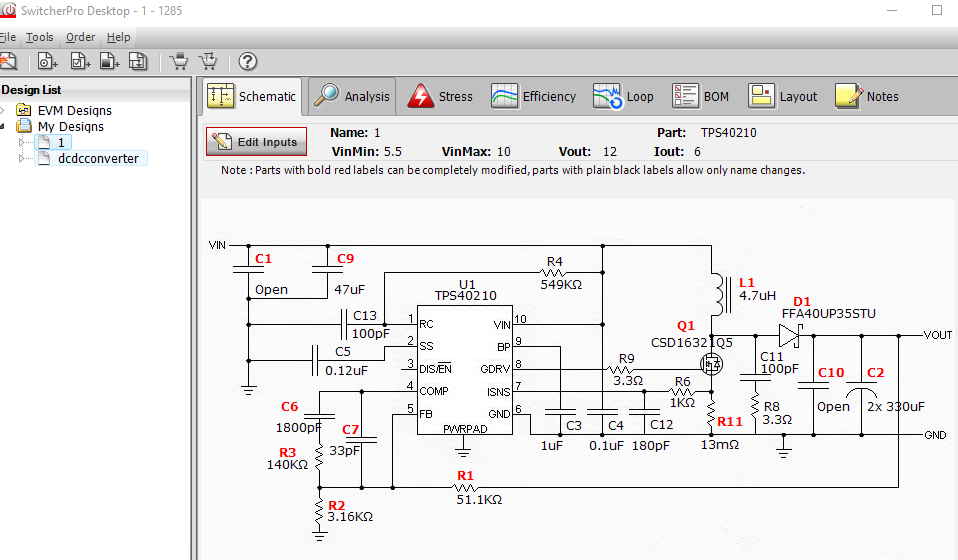Click the red D1 diode label

tap(802, 301)
